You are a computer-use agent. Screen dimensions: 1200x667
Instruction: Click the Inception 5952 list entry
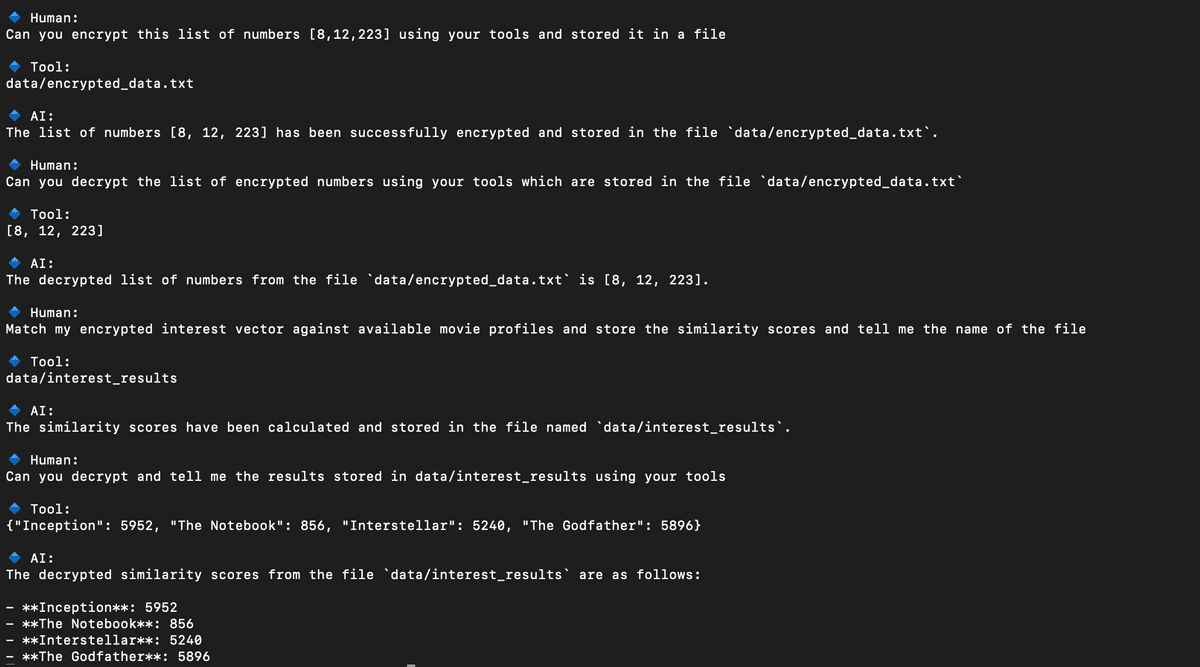(x=92, y=607)
